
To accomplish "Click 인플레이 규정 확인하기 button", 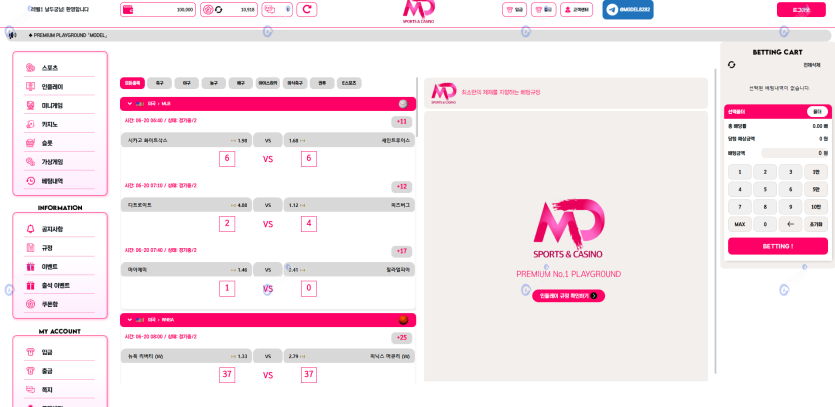I will (x=568, y=296).
